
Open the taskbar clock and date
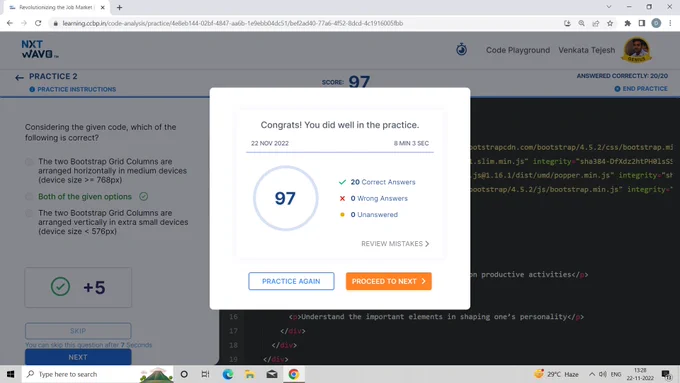(640, 374)
